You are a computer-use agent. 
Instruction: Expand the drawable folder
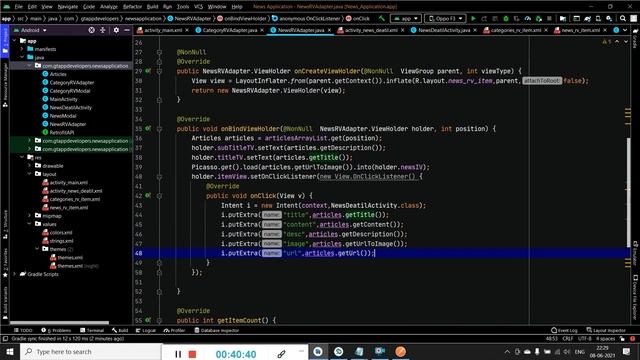coord(29,166)
